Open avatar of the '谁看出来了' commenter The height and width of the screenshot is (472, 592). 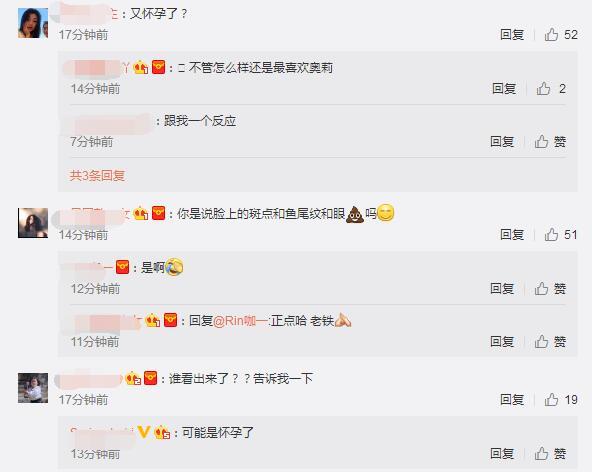[33, 388]
